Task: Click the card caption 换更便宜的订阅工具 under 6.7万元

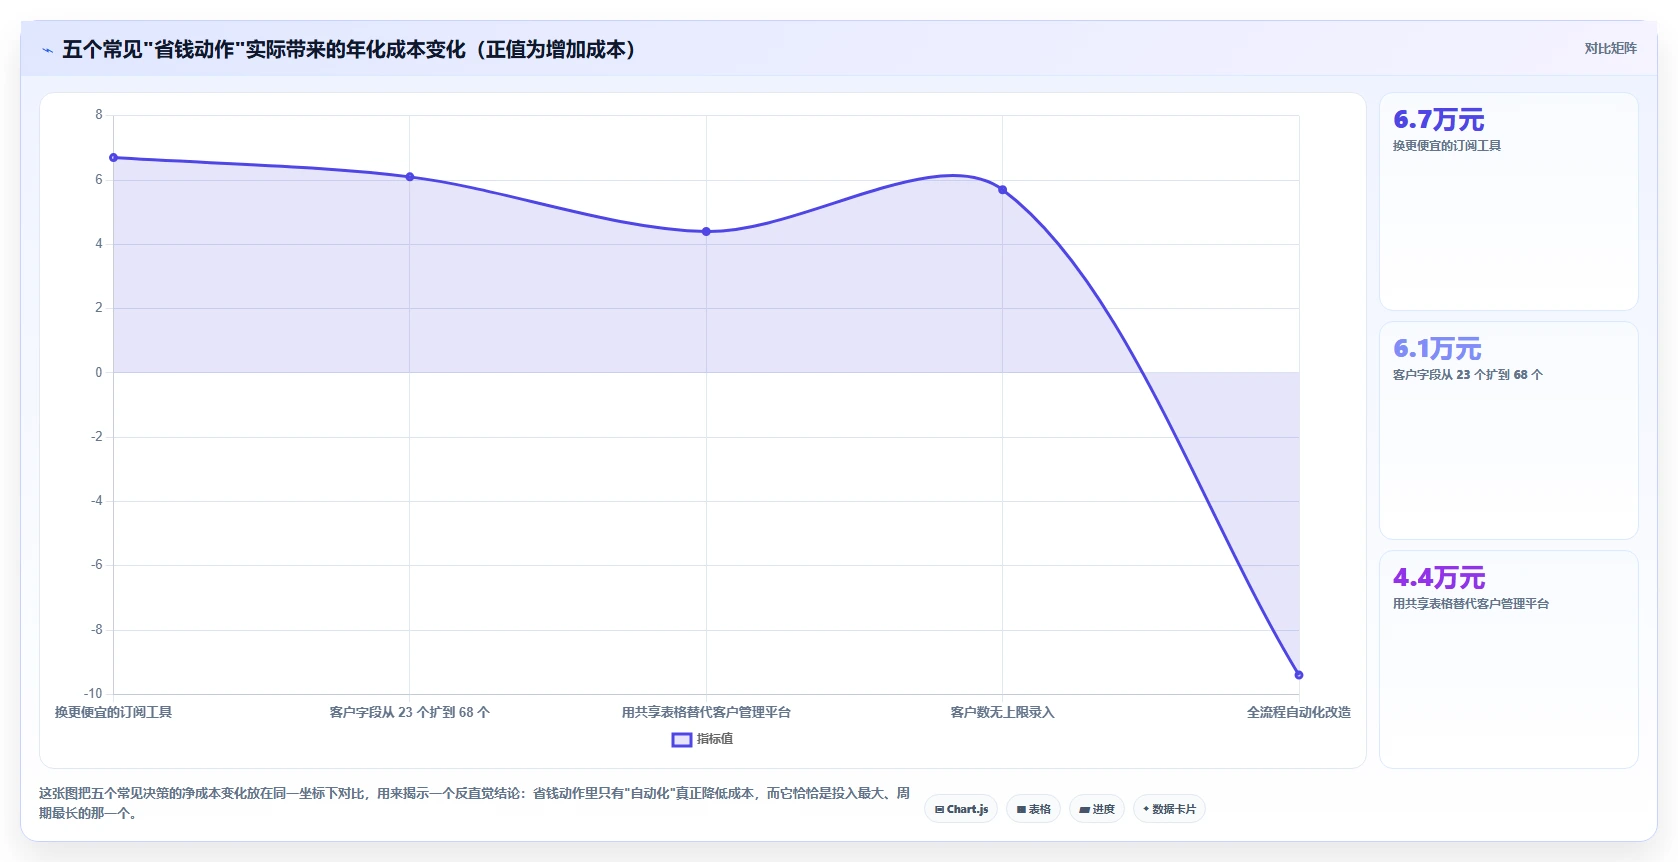Action: 1447,146
